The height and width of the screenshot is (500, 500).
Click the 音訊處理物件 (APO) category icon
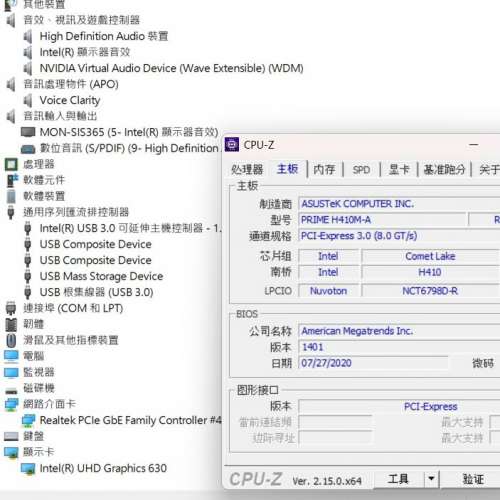tap(11, 84)
